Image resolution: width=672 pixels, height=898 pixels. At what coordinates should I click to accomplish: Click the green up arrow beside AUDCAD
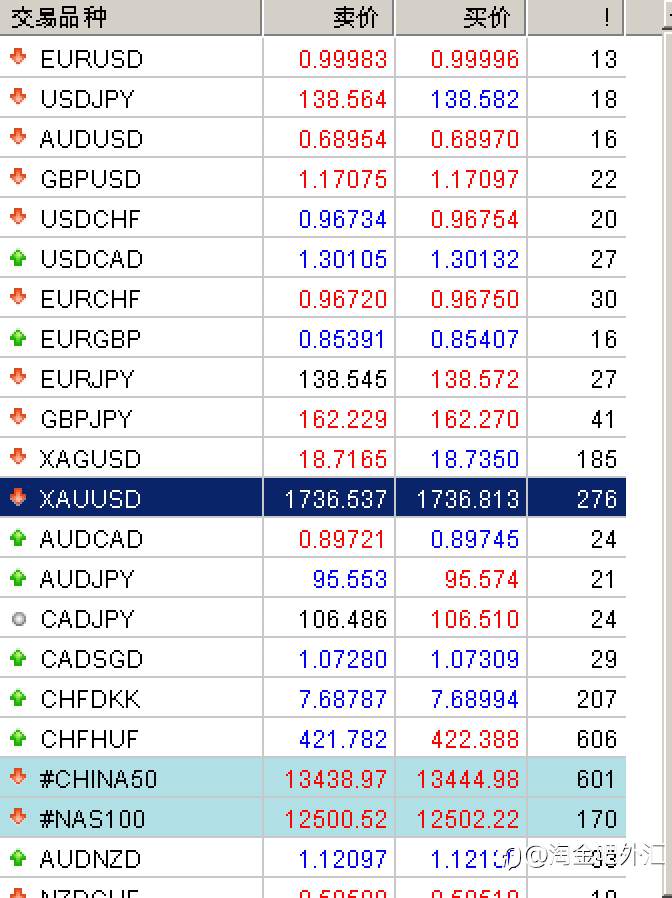tap(18, 538)
